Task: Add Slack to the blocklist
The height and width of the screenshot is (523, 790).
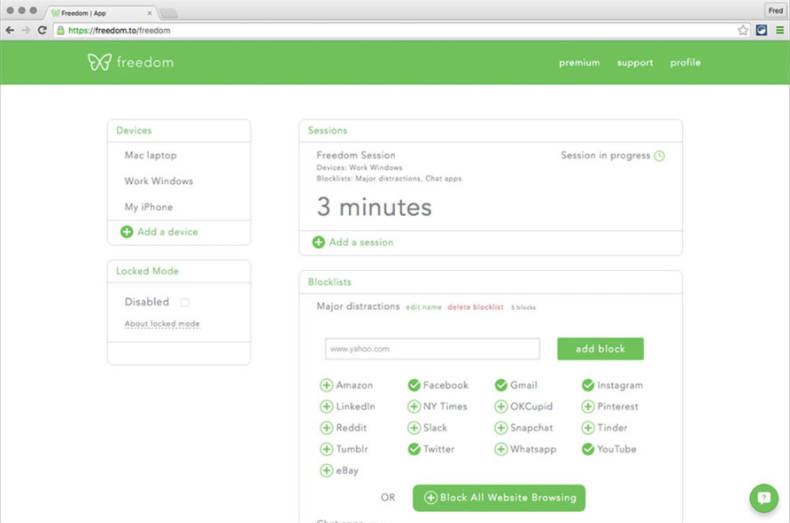Action: pos(414,428)
